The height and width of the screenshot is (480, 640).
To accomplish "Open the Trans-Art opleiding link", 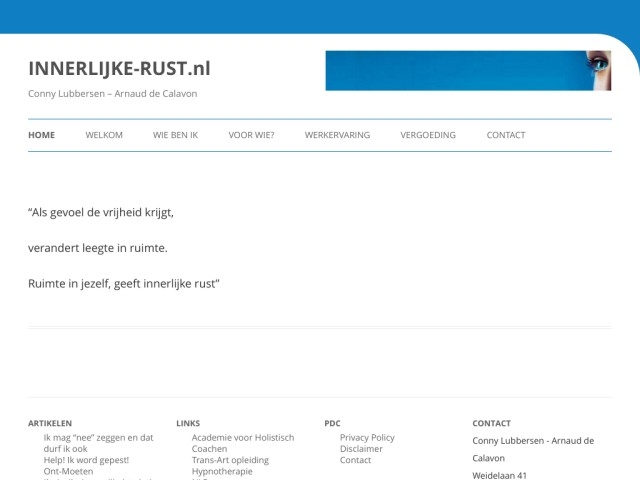I will pos(230,460).
